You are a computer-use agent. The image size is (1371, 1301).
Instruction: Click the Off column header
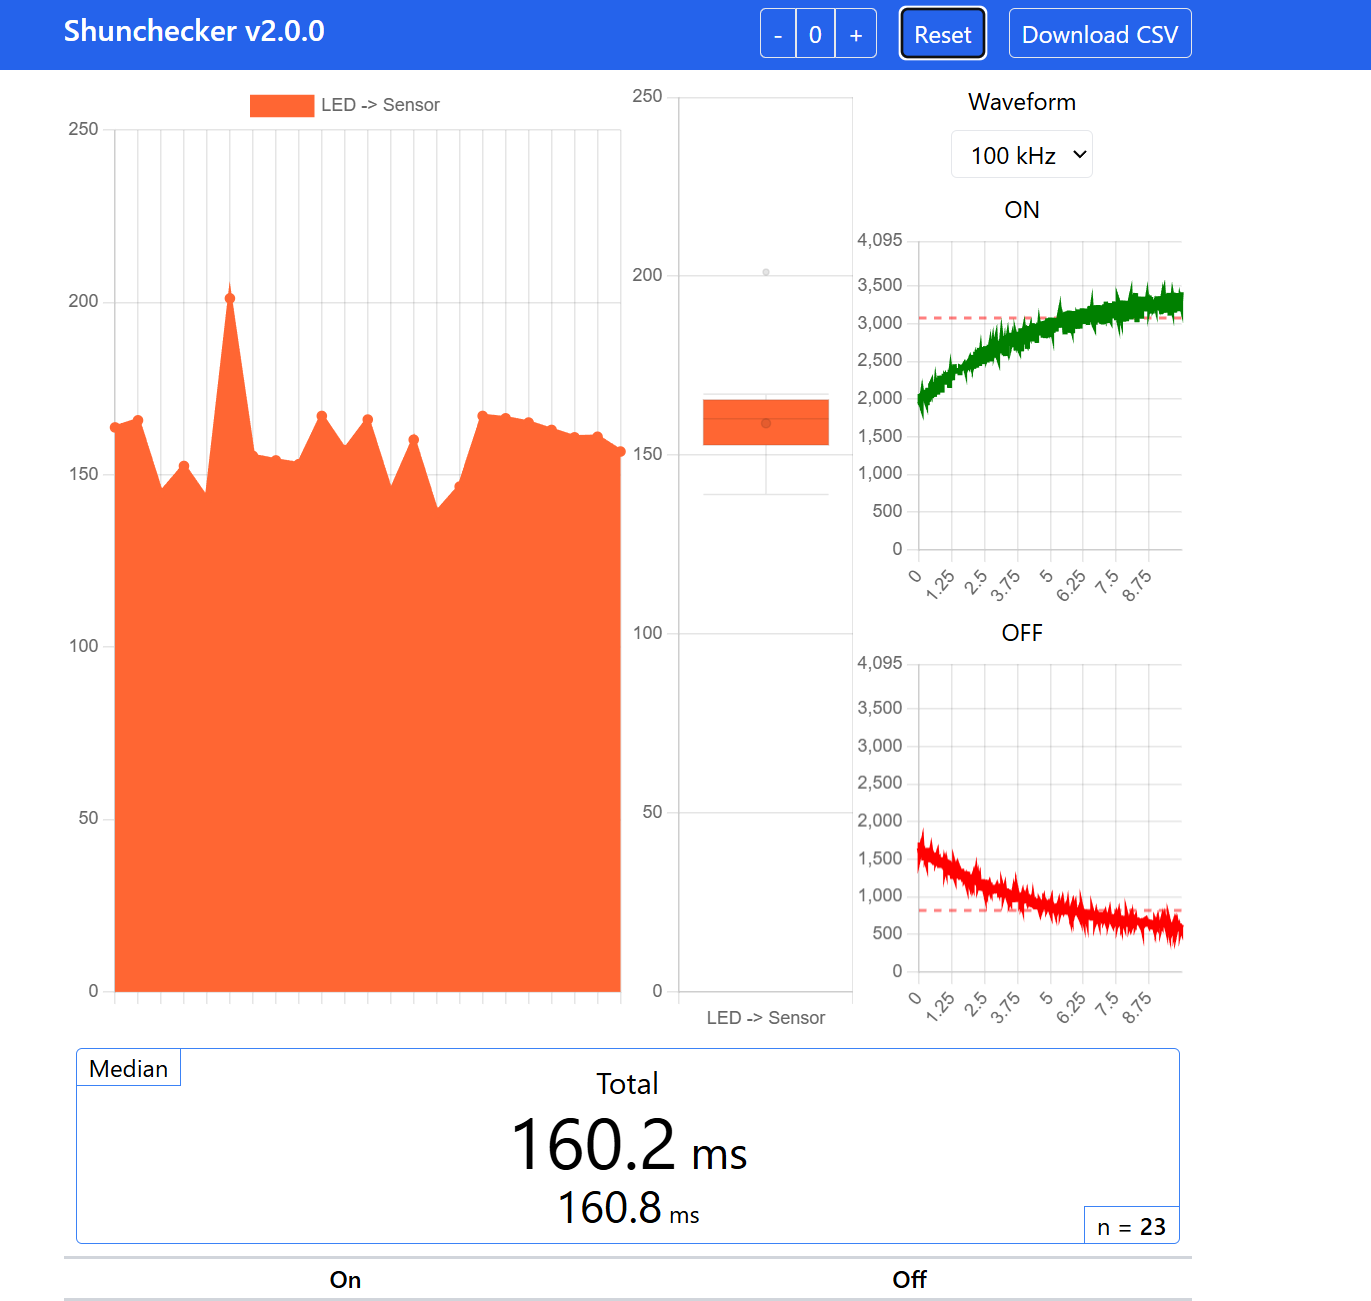[x=909, y=1280]
